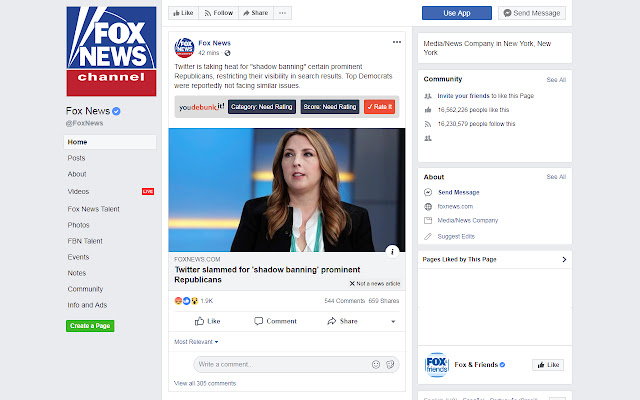640x400 pixels.
Task: Open the post options three-dot menu
Action: pos(397,42)
